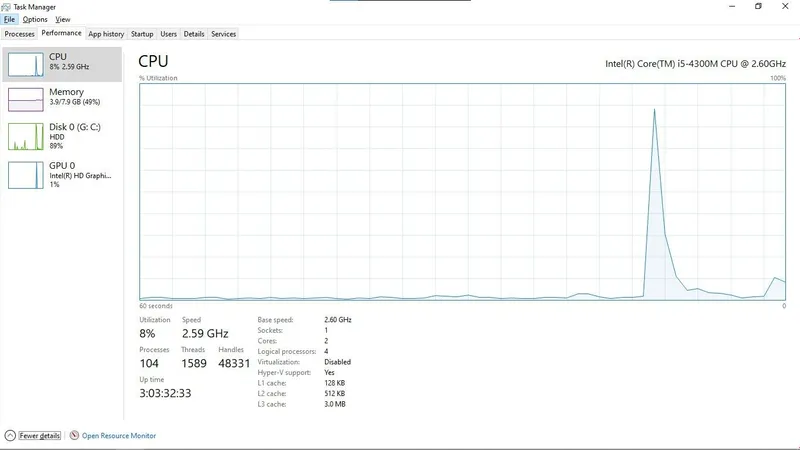This screenshot has height=450, width=800.
Task: Select the CPU mini graph thumbnail
Action: (26, 64)
